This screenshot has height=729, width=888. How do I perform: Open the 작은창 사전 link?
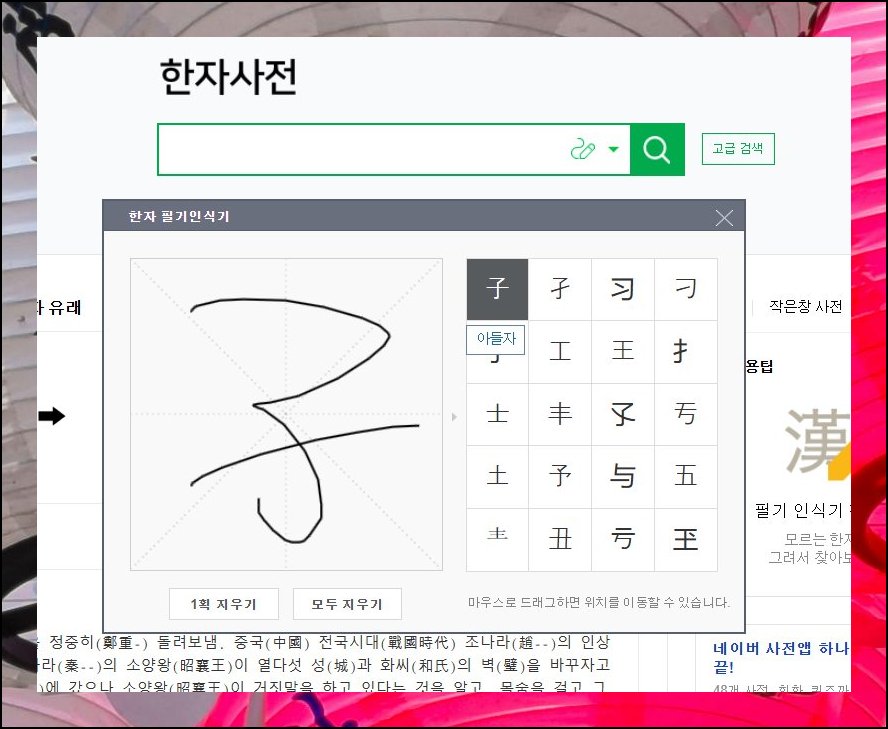(x=805, y=306)
